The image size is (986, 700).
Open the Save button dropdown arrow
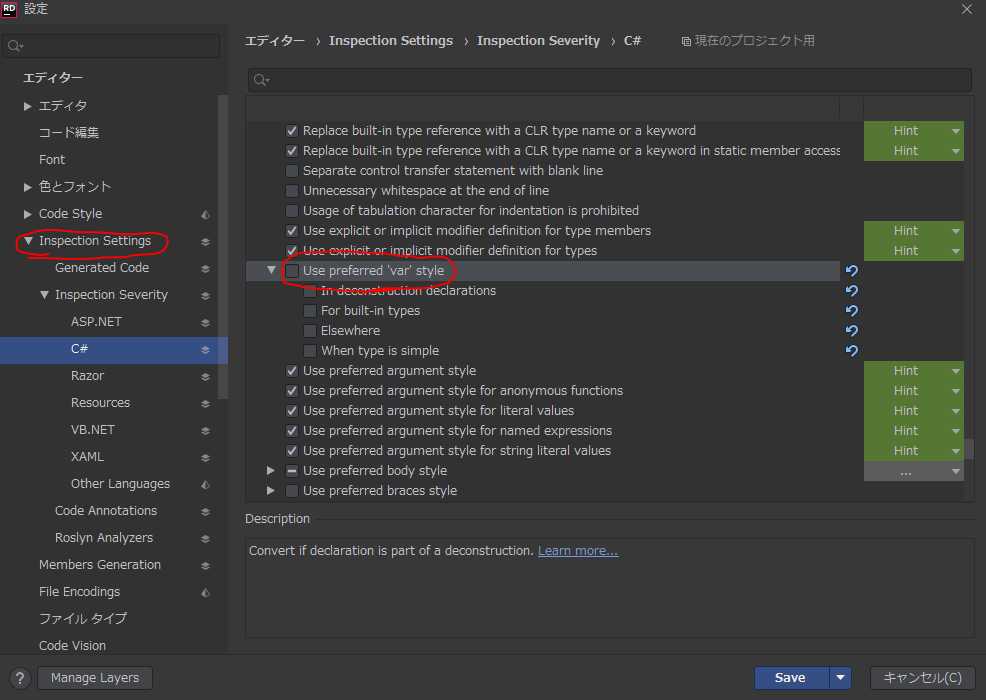pos(841,678)
